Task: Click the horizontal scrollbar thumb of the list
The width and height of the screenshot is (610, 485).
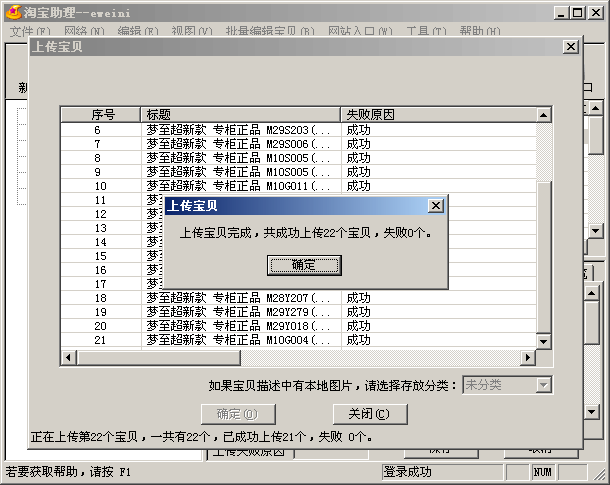Action: [158, 357]
